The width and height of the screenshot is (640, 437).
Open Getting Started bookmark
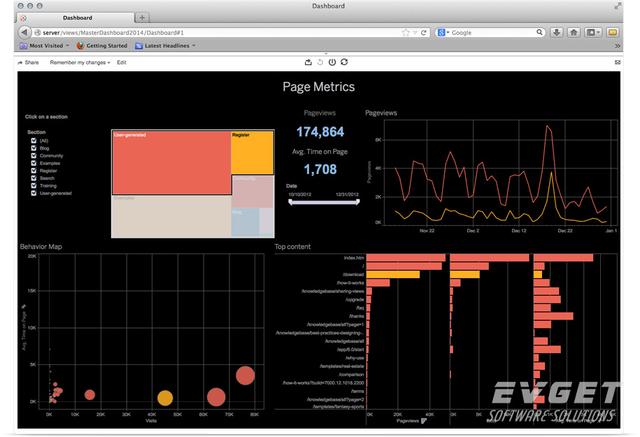coord(102,46)
